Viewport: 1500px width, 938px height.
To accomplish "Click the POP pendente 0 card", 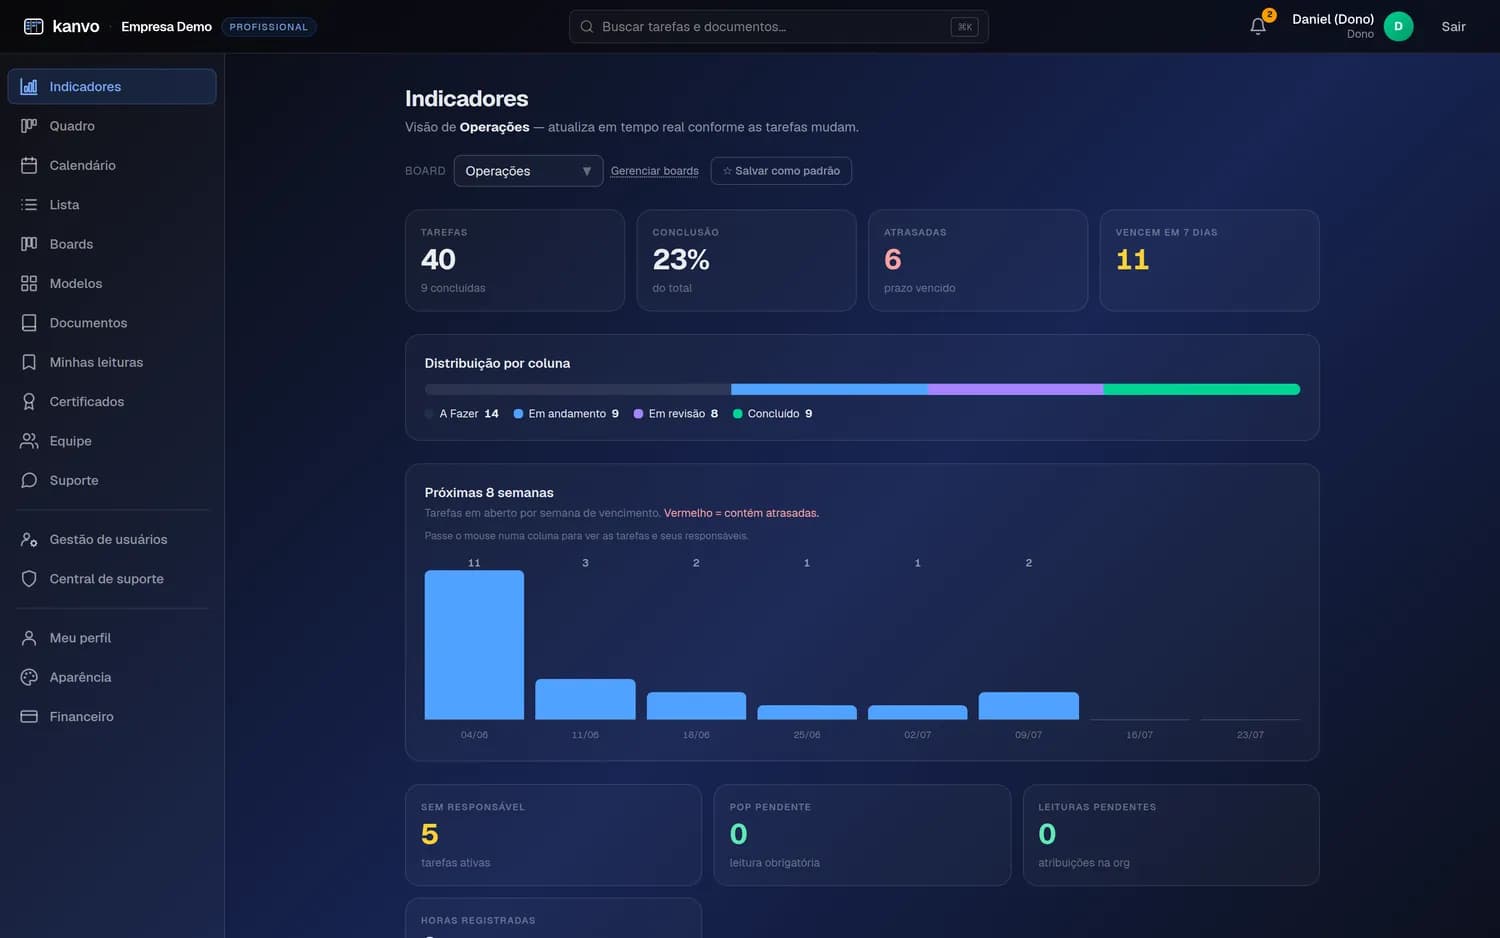I will pos(862,835).
